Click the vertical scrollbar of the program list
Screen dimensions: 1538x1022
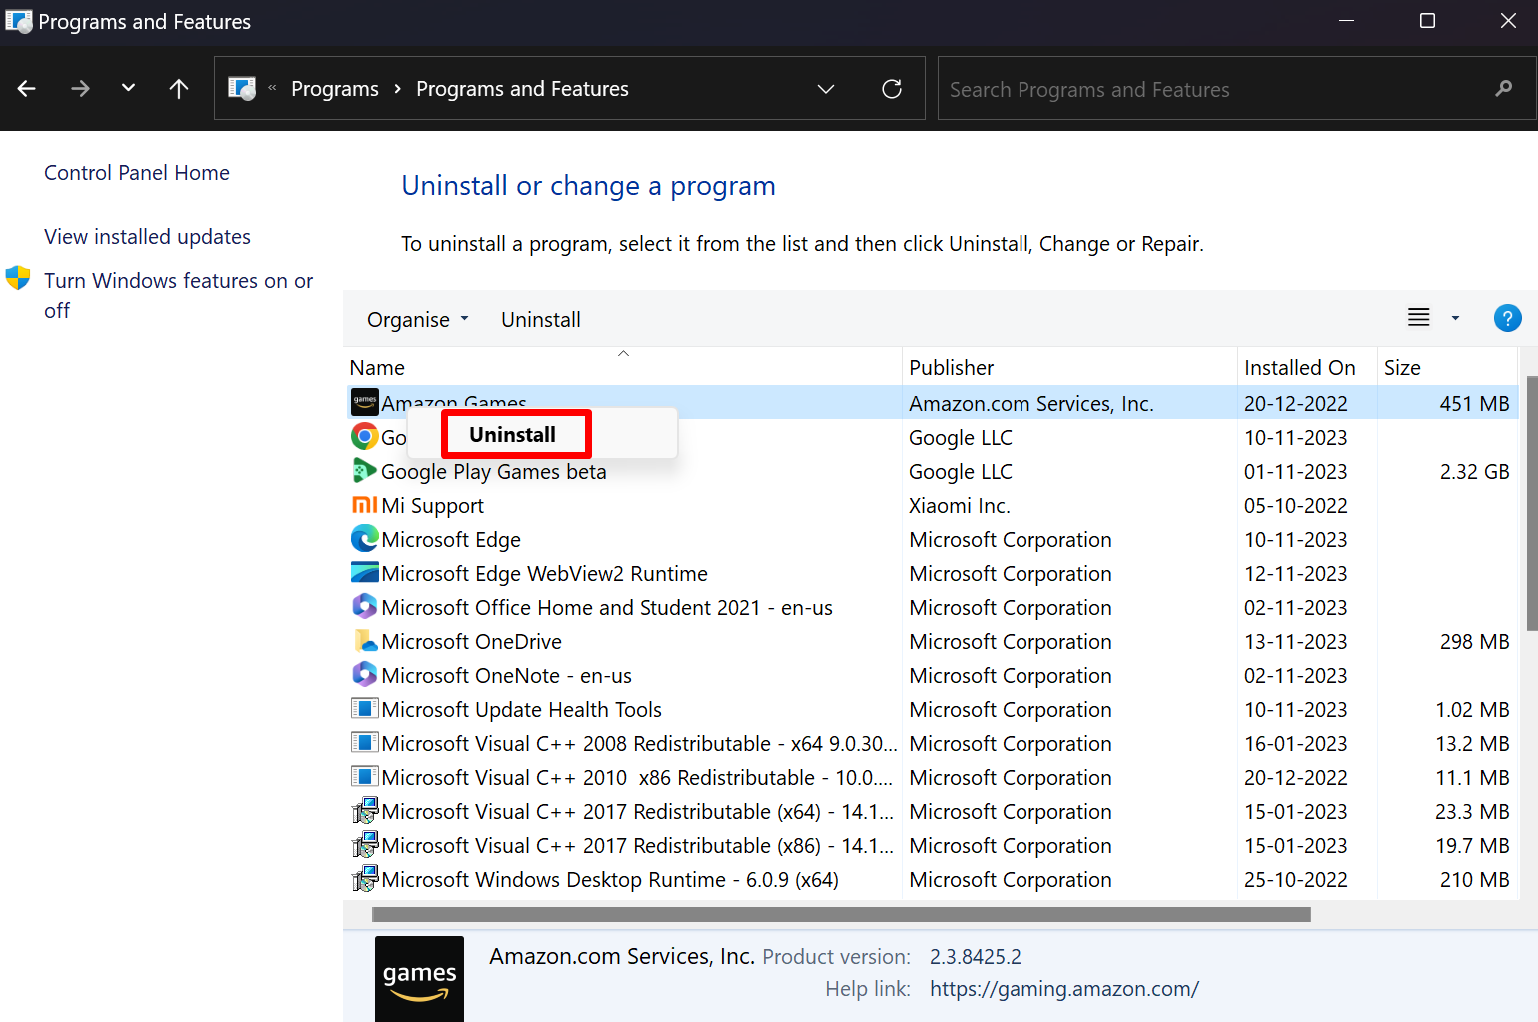(1531, 503)
